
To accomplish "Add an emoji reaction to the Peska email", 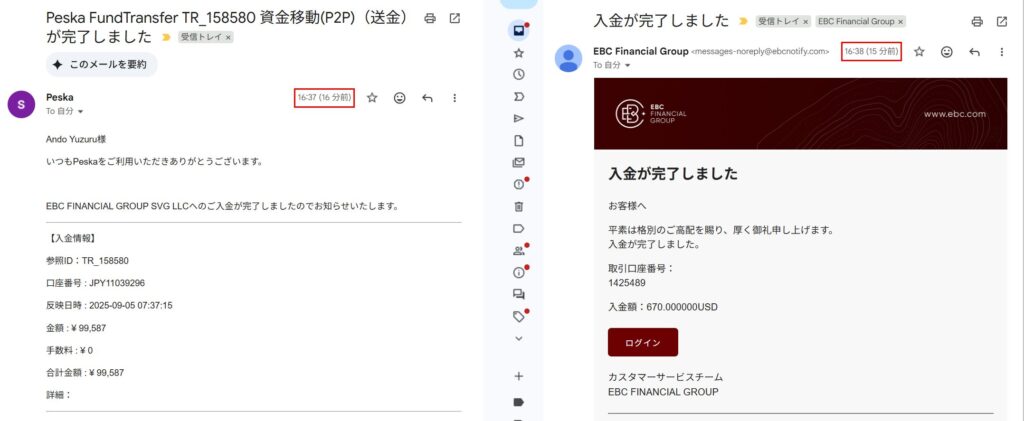I will tap(400, 98).
